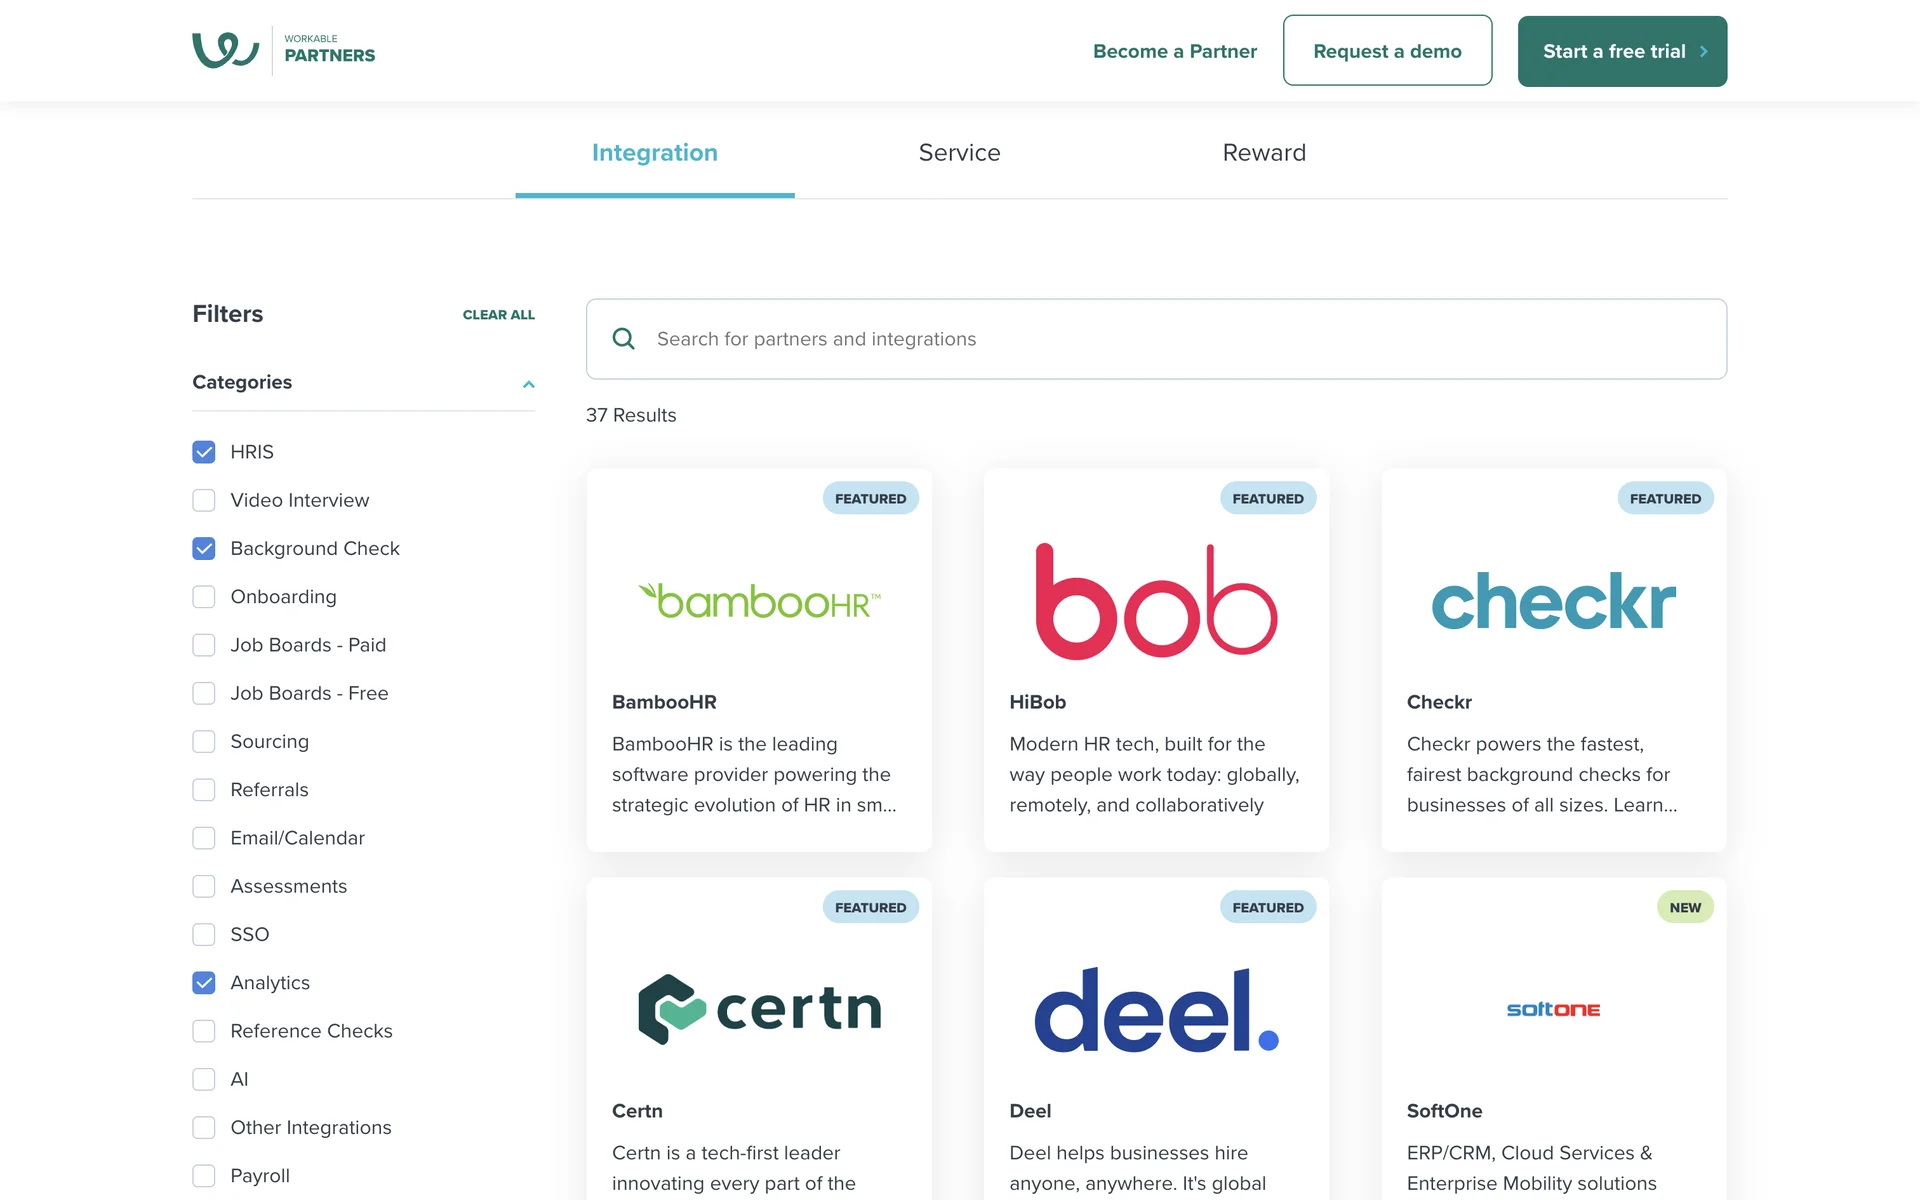This screenshot has width=1920, height=1200.
Task: Disable the Analytics category checkbox
Action: (x=204, y=983)
